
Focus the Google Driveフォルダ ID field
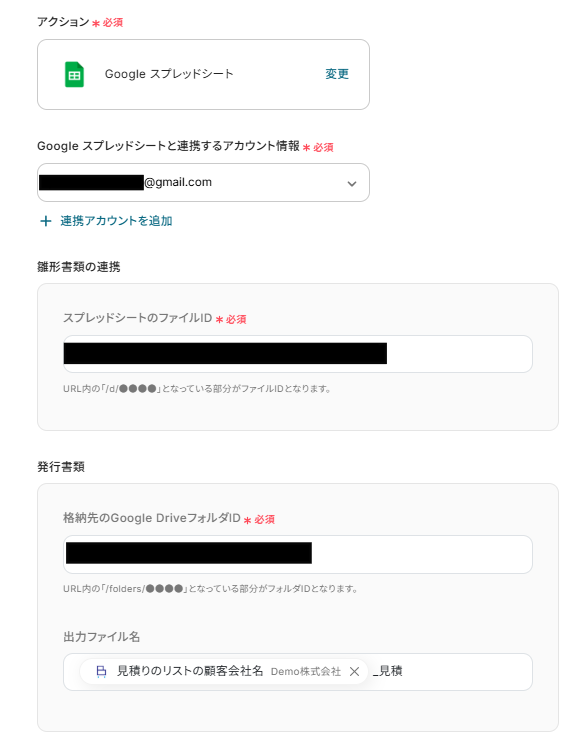click(x=298, y=554)
